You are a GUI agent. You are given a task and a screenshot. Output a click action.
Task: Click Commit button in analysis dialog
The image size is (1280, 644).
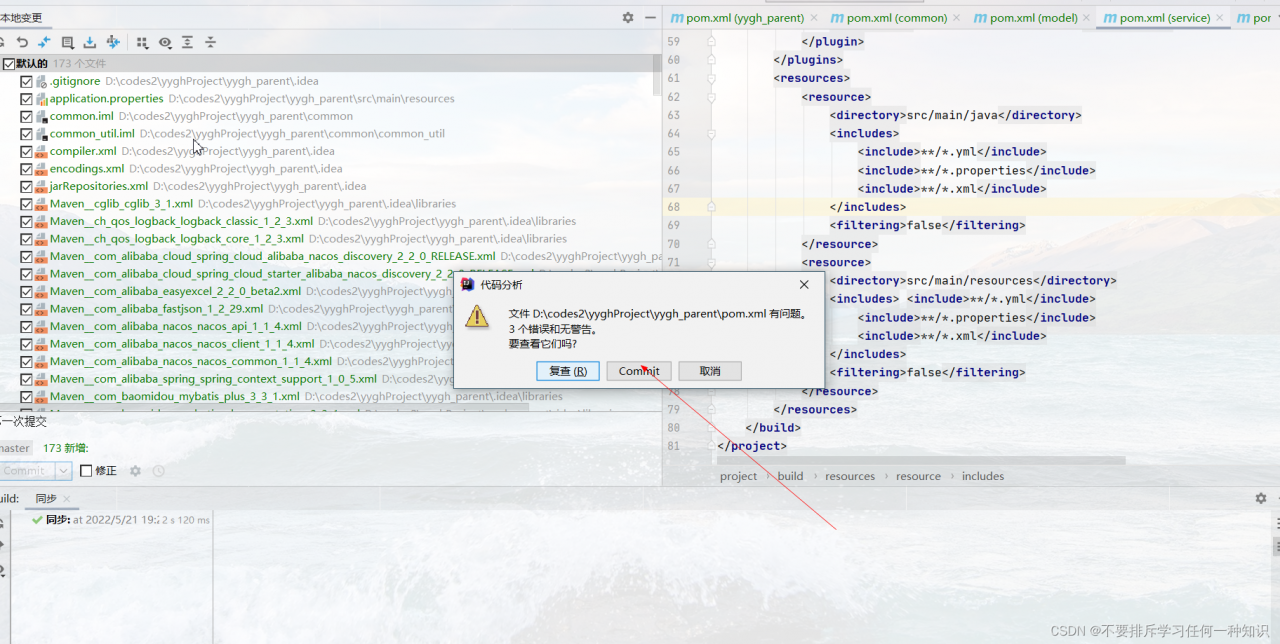(x=639, y=371)
